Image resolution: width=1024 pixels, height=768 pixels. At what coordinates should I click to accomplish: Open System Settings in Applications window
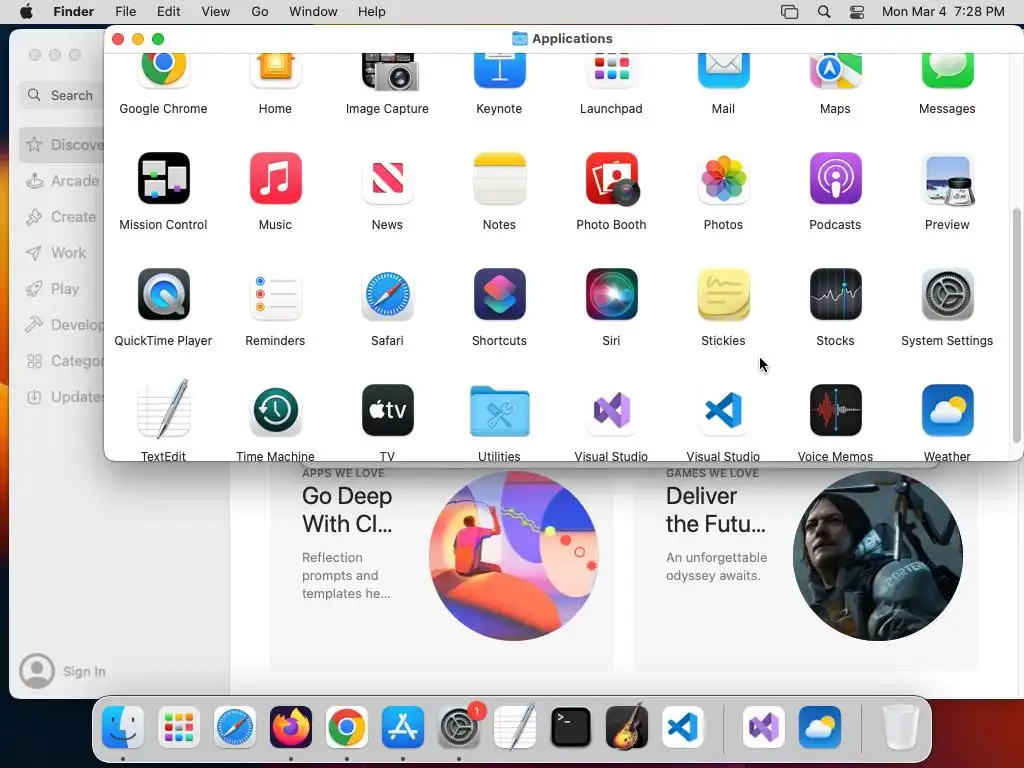point(947,294)
